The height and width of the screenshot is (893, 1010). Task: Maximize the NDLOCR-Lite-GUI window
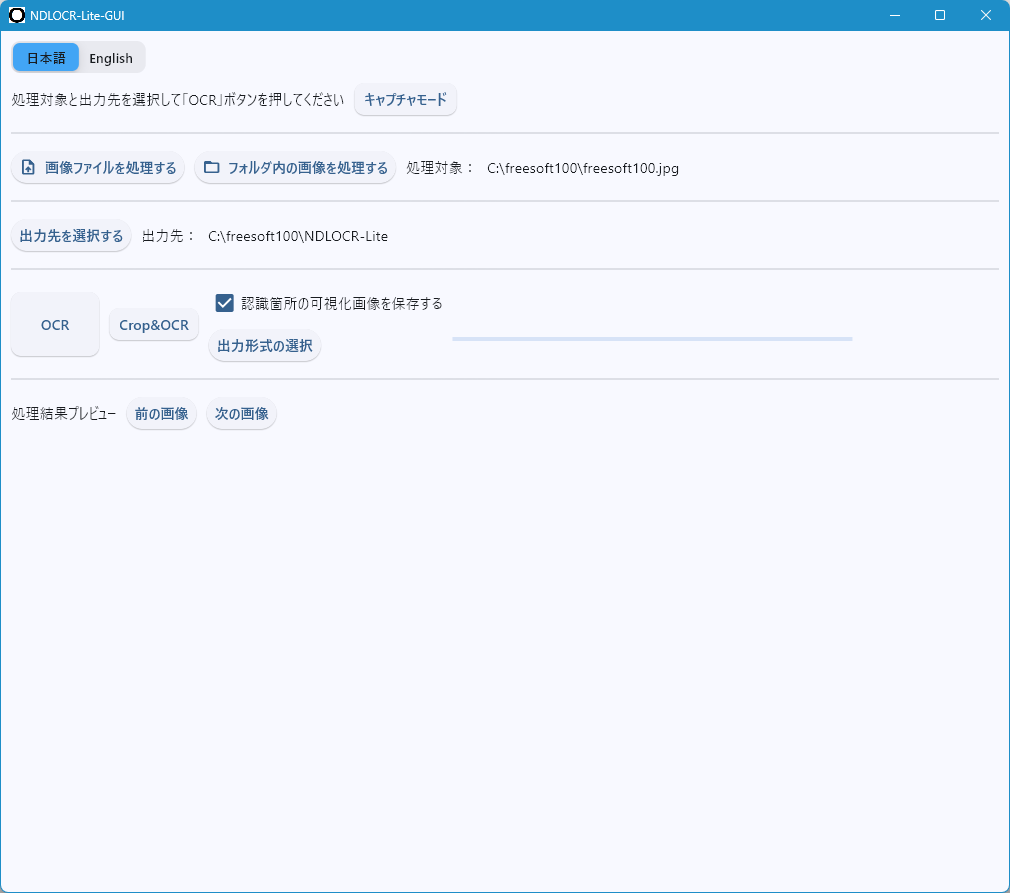click(x=939, y=15)
